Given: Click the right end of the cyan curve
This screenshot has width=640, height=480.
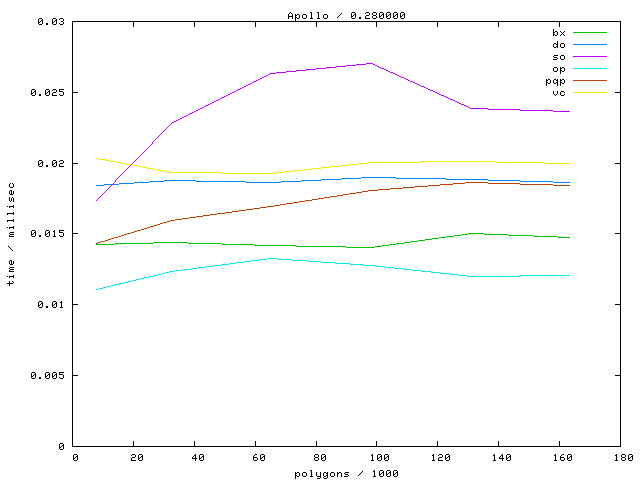Looking at the screenshot, I should tap(569, 275).
